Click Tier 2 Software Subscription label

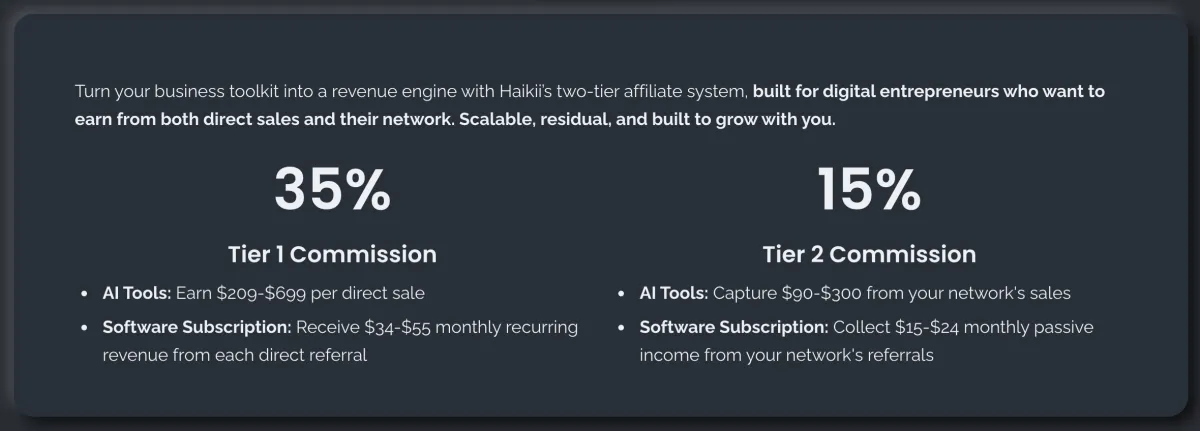[734, 327]
